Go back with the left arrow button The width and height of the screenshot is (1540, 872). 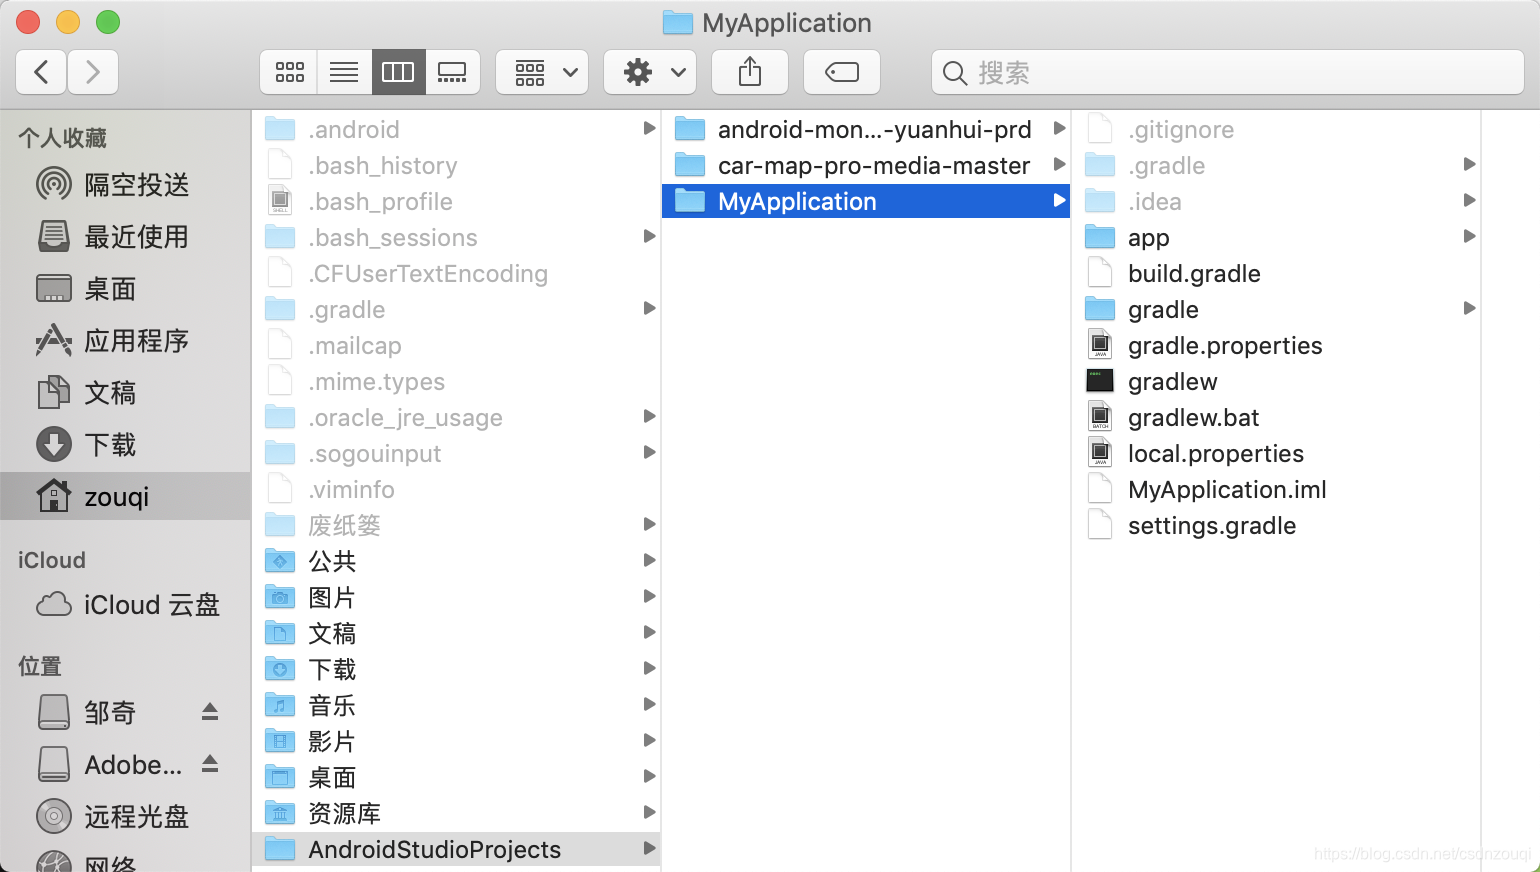[x=42, y=72]
